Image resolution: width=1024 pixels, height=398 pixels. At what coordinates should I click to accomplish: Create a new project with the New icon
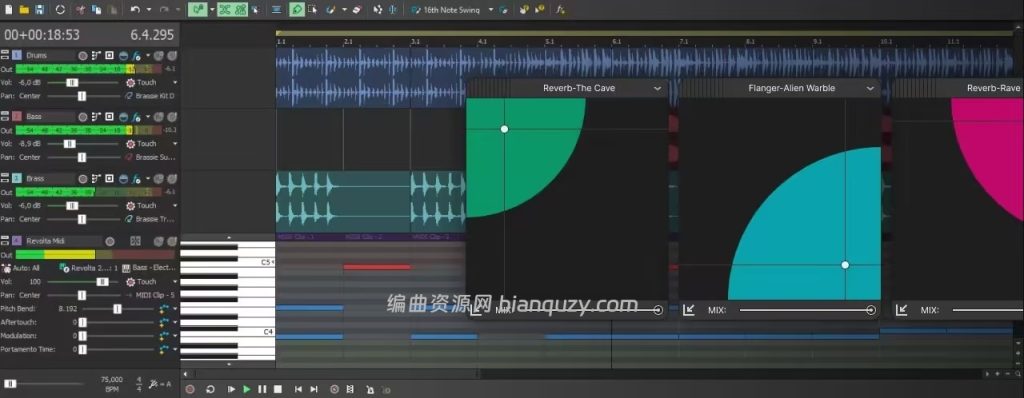click(x=8, y=10)
